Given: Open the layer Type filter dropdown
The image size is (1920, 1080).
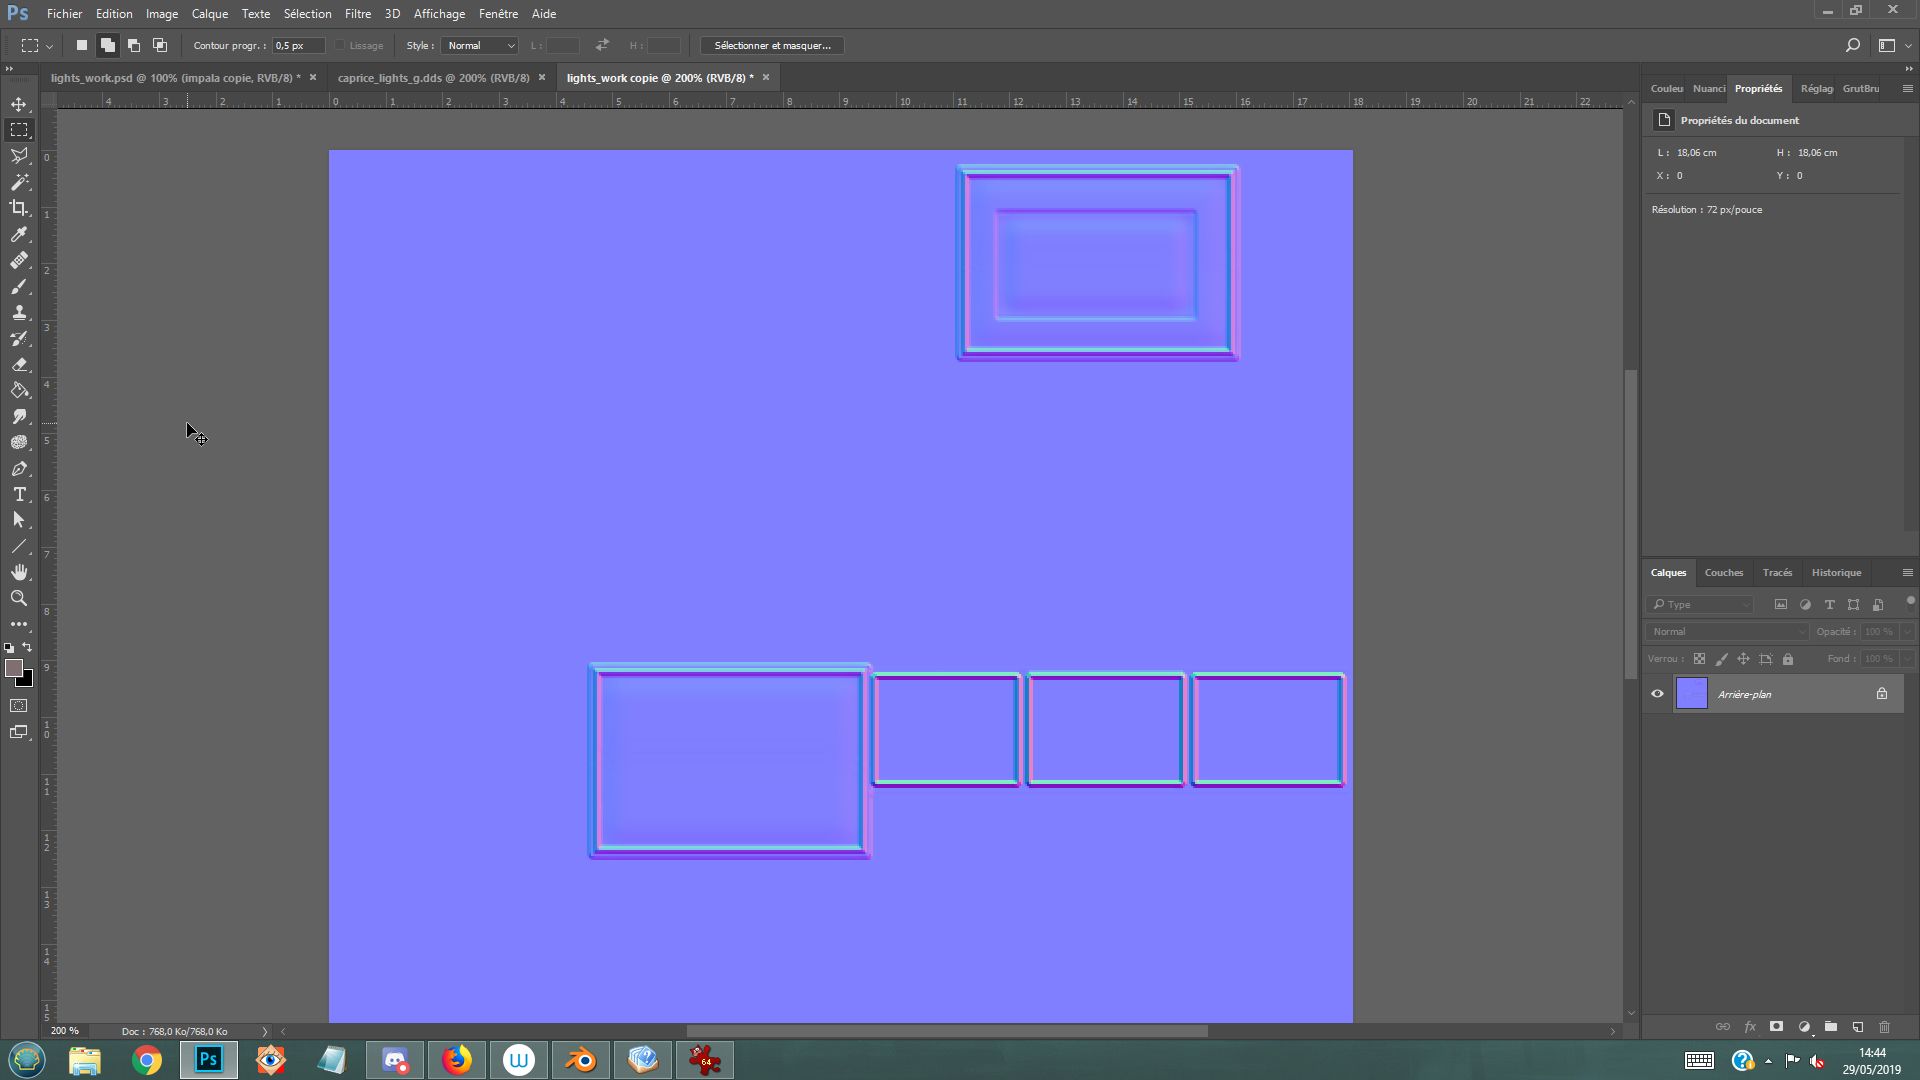Looking at the screenshot, I should pos(1702,604).
